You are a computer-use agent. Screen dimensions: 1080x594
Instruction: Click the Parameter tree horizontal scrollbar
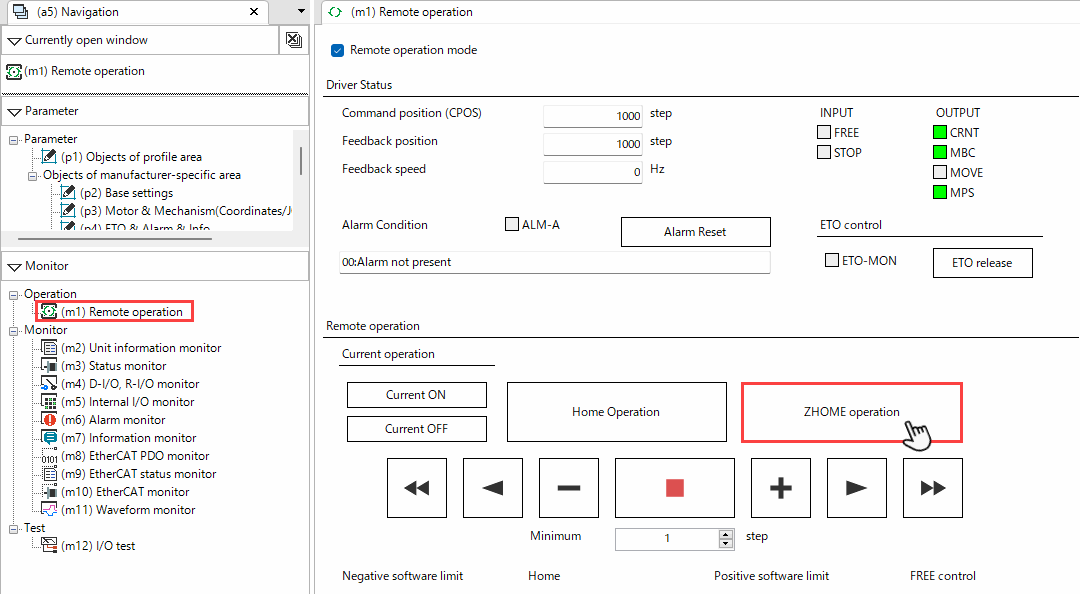(114, 239)
